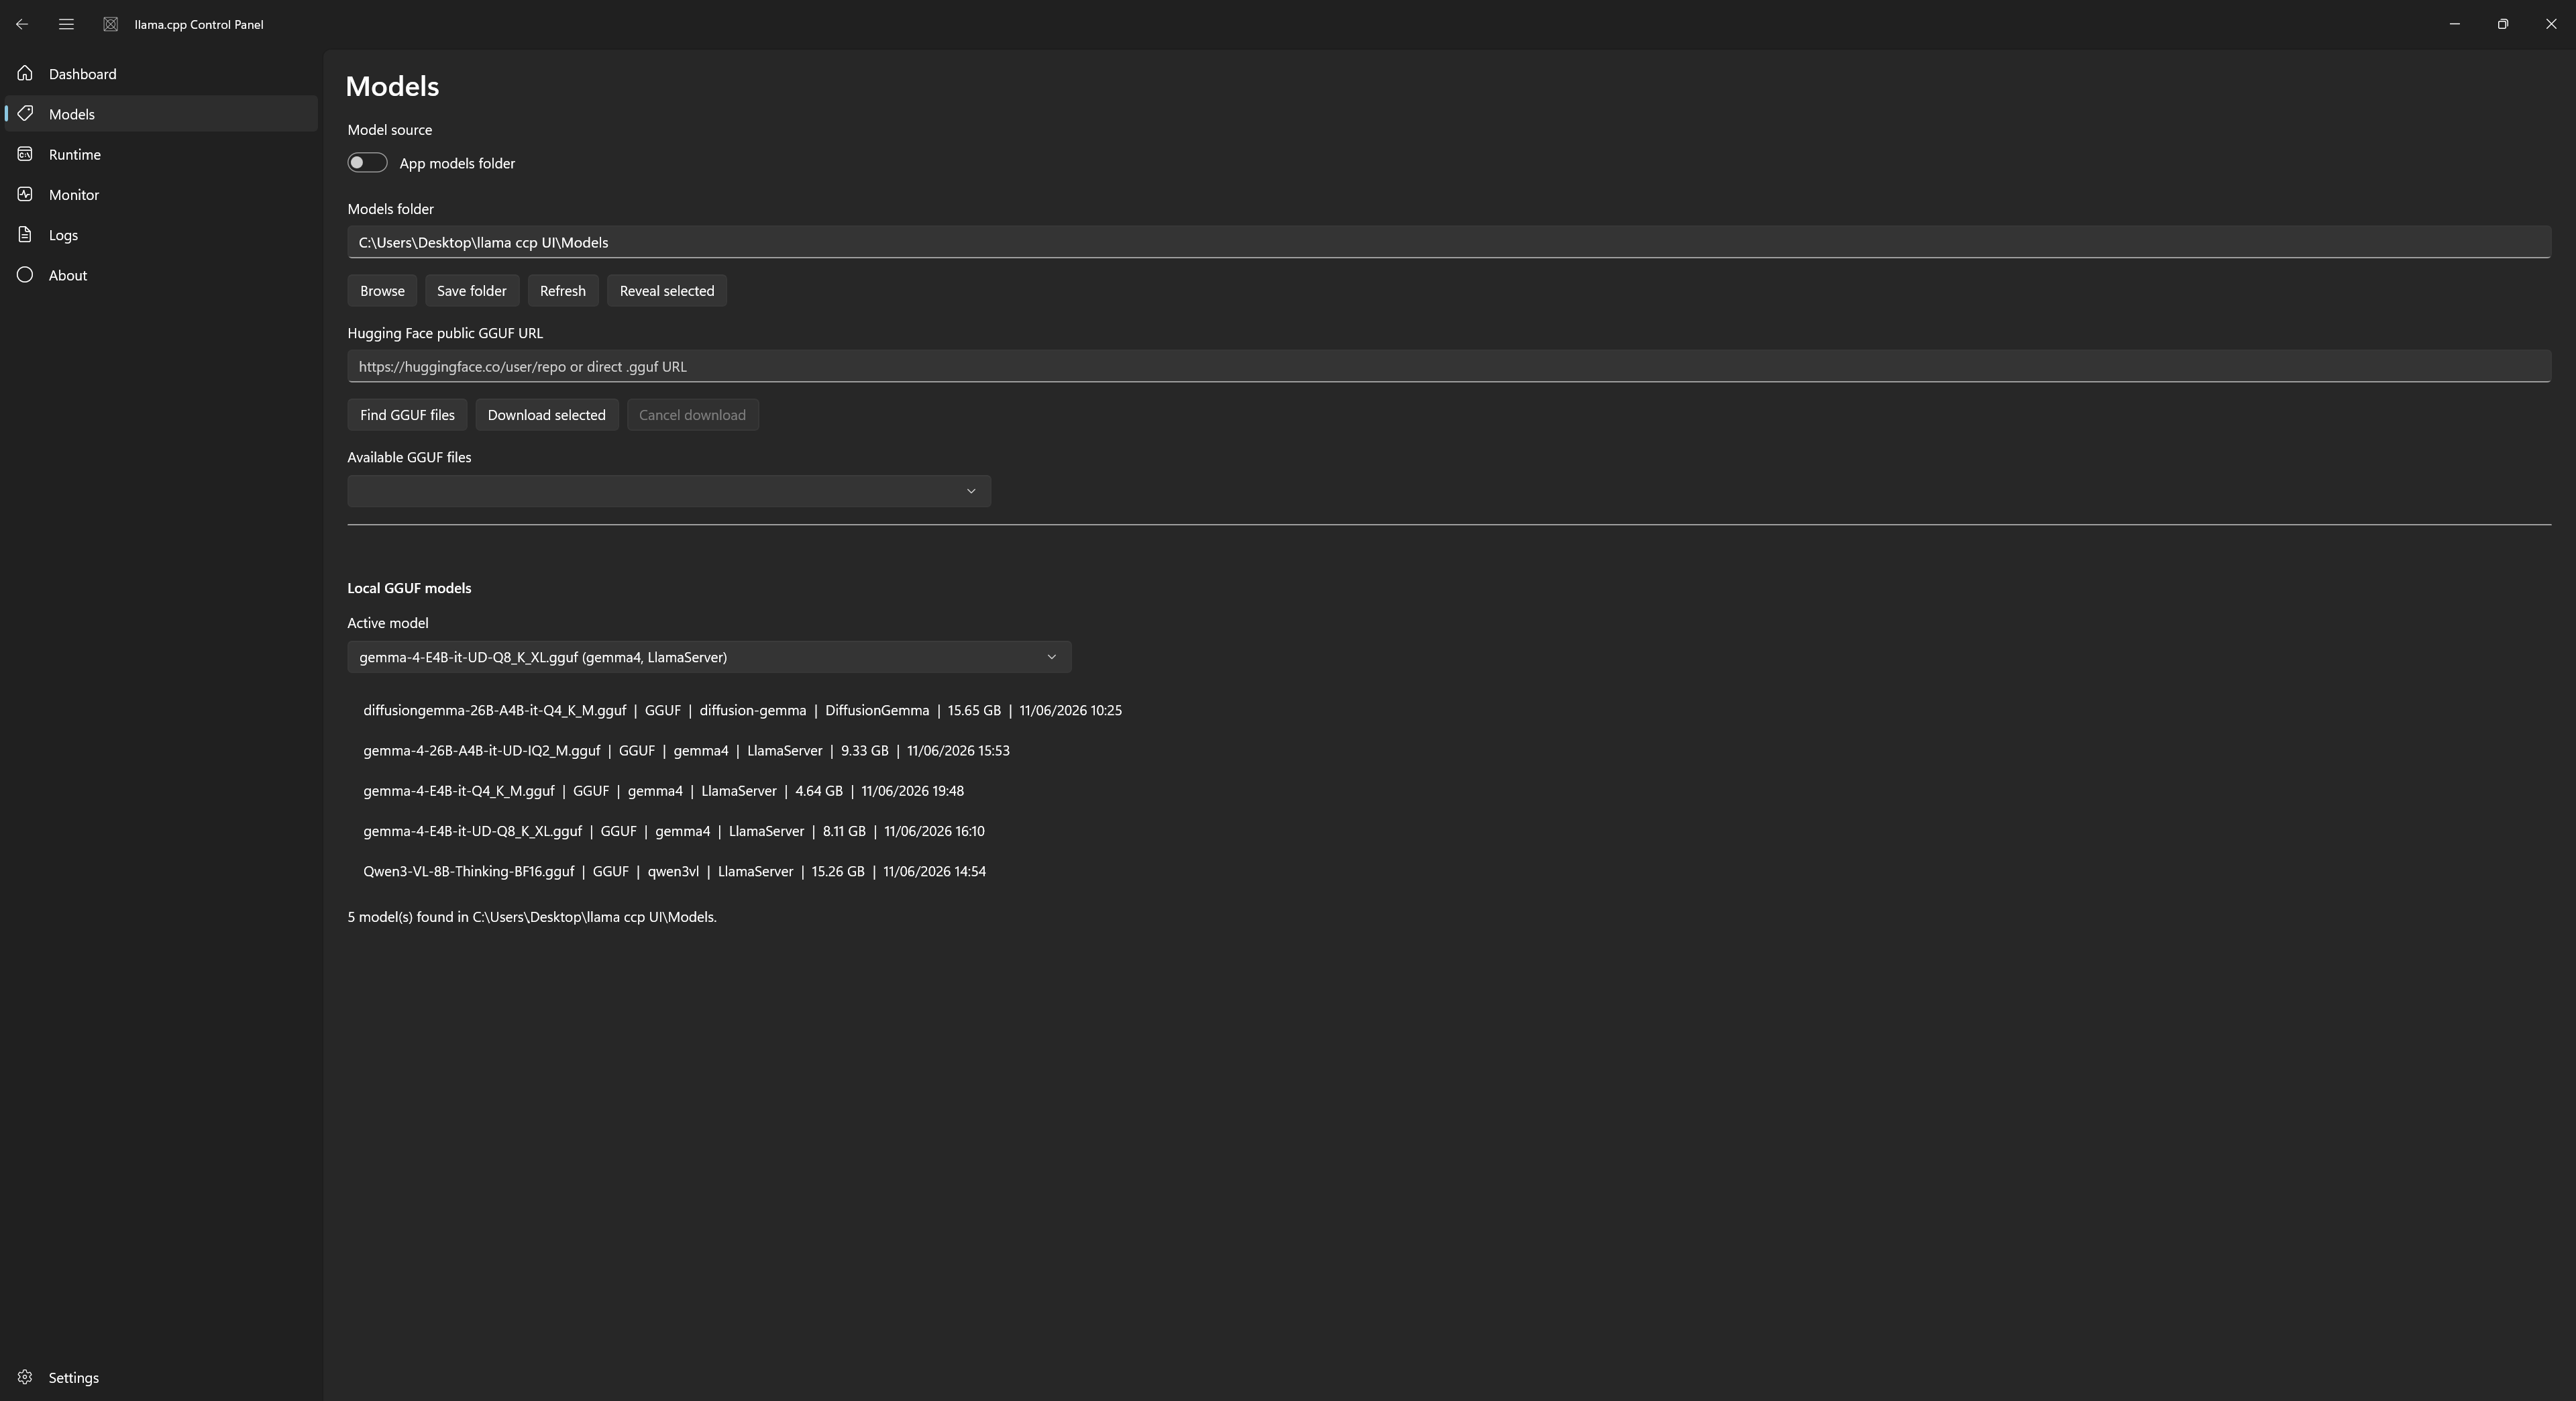The height and width of the screenshot is (1401, 2576).
Task: Click the Settings gear icon
Action: tap(25, 1377)
